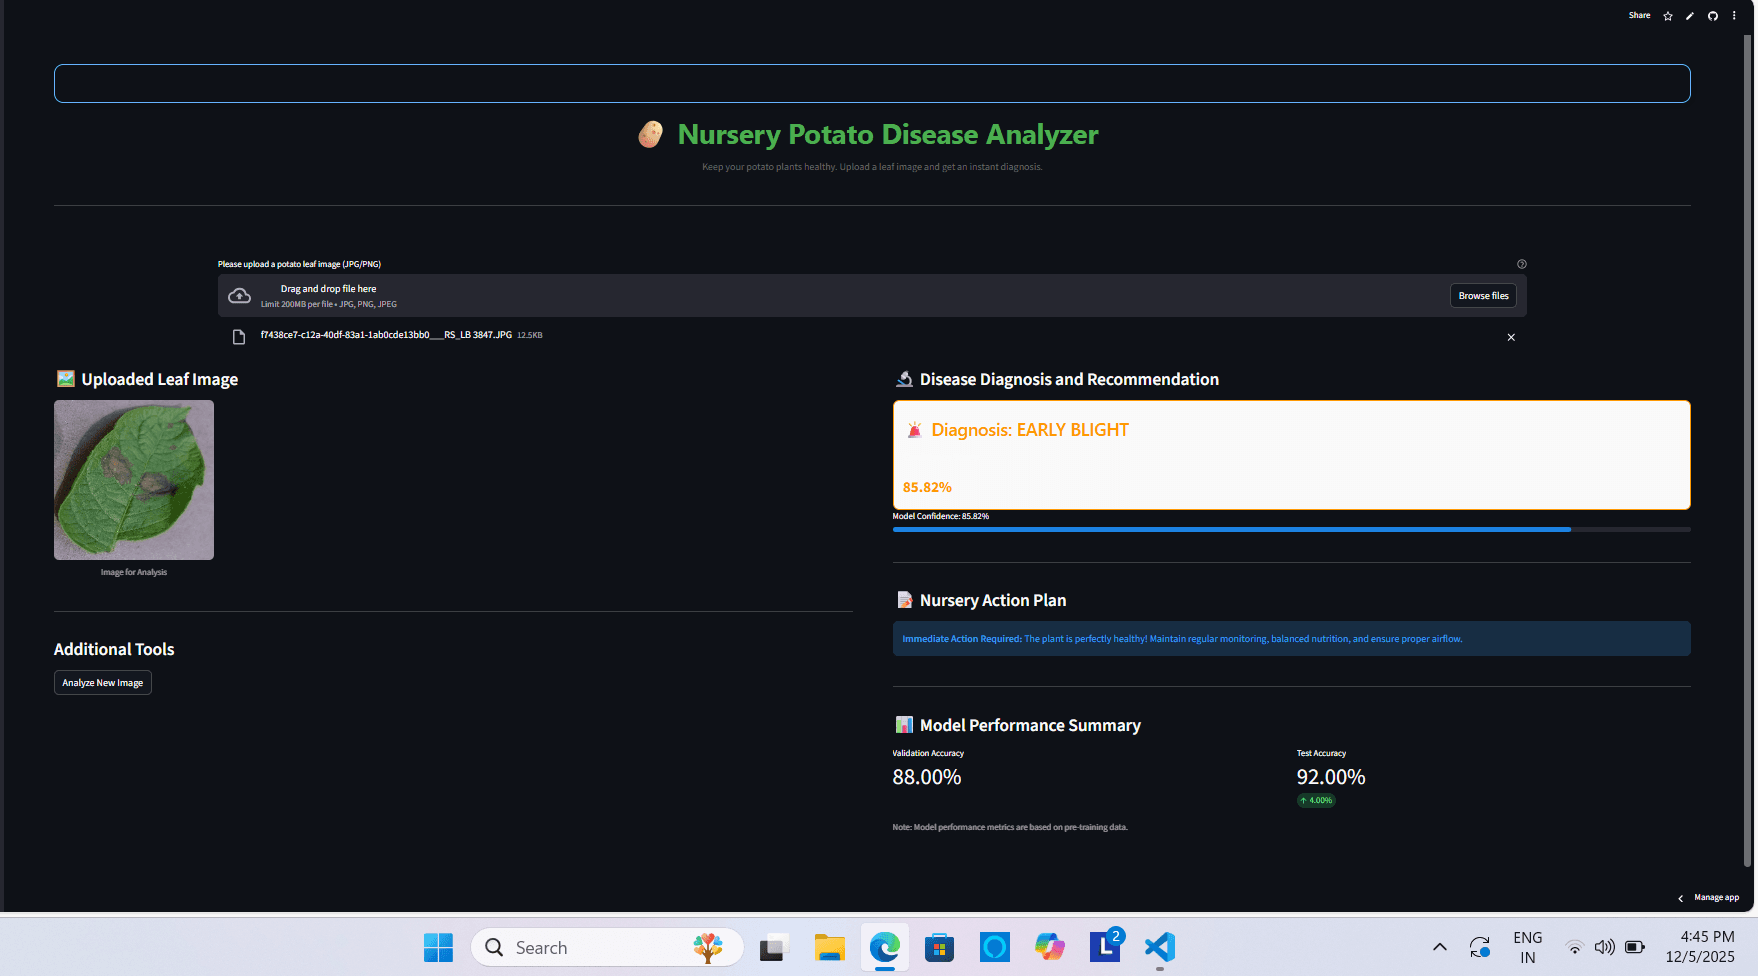
Task: Click the Drag and drop file area
Action: 872,296
